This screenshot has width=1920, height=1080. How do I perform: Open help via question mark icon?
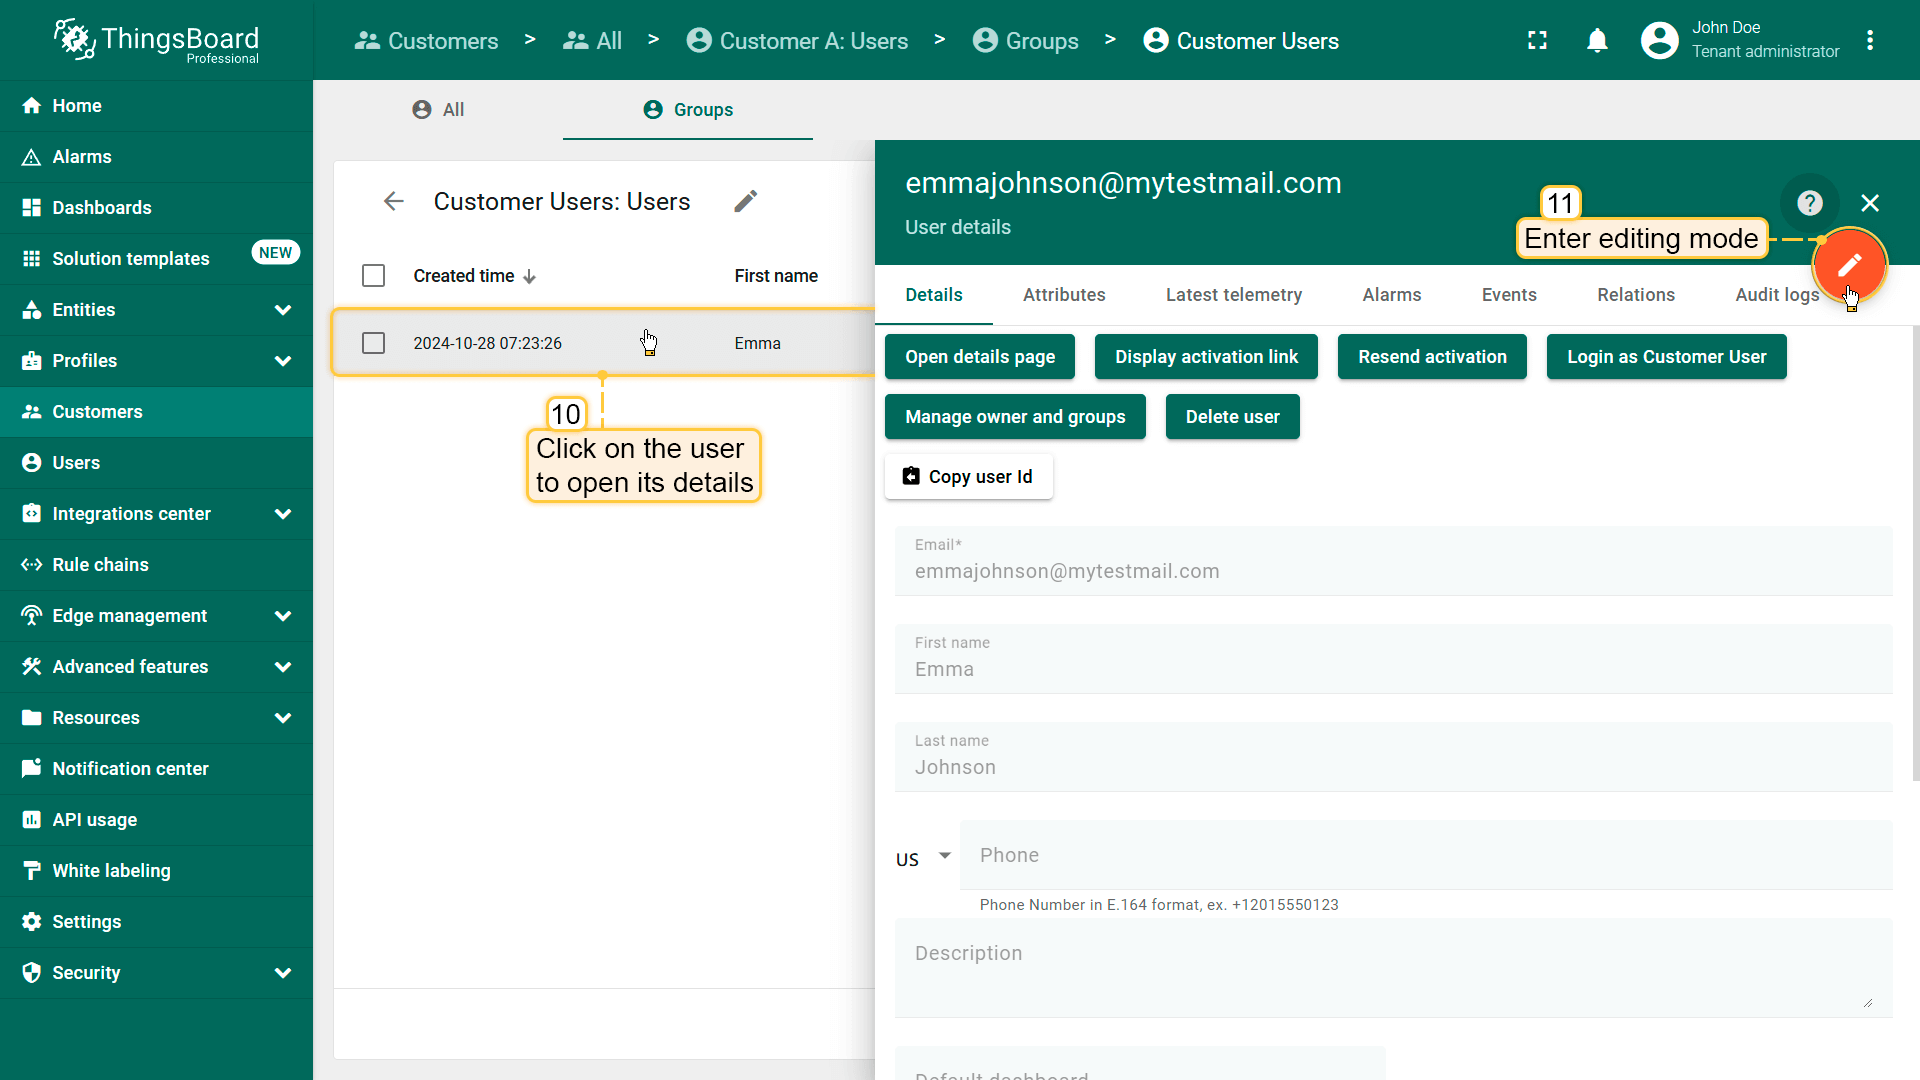click(1809, 203)
